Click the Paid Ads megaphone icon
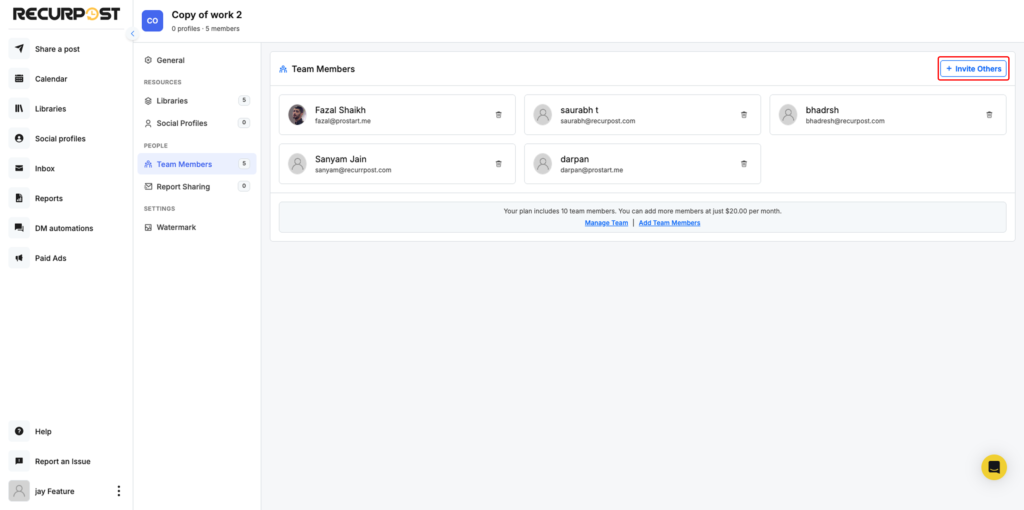 pyautogui.click(x=19, y=258)
